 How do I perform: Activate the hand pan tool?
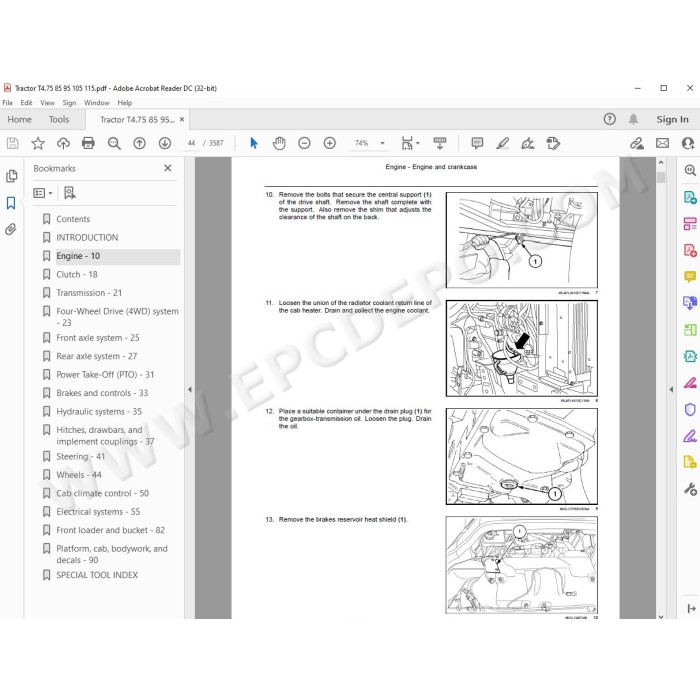point(279,143)
